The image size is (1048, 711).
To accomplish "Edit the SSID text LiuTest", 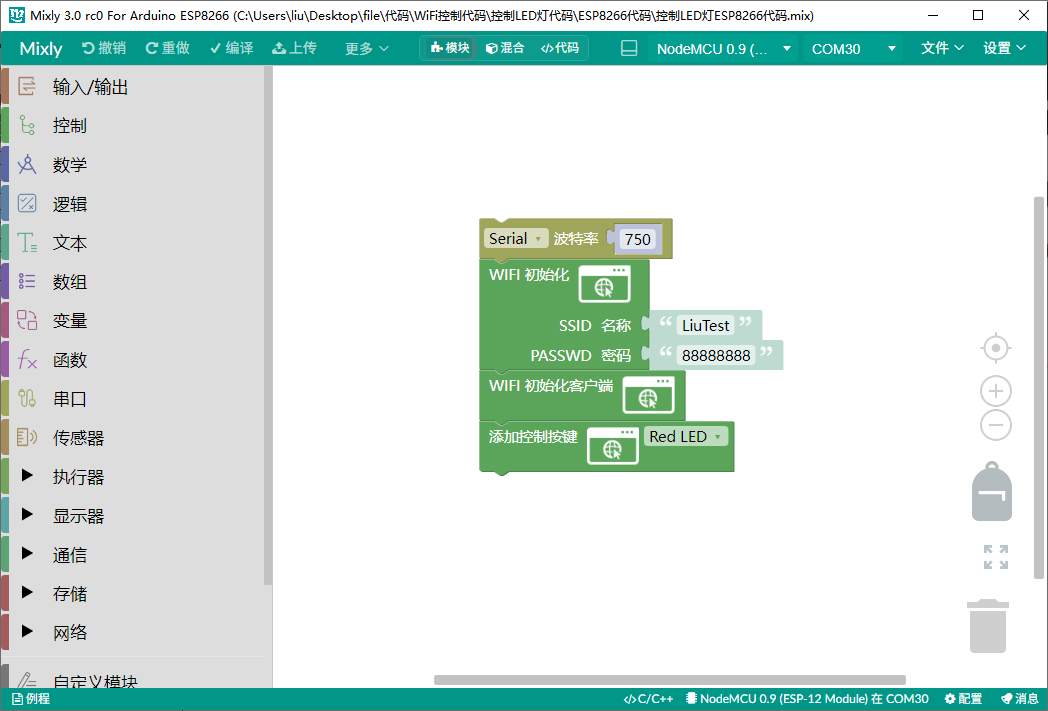I will click(x=705, y=325).
